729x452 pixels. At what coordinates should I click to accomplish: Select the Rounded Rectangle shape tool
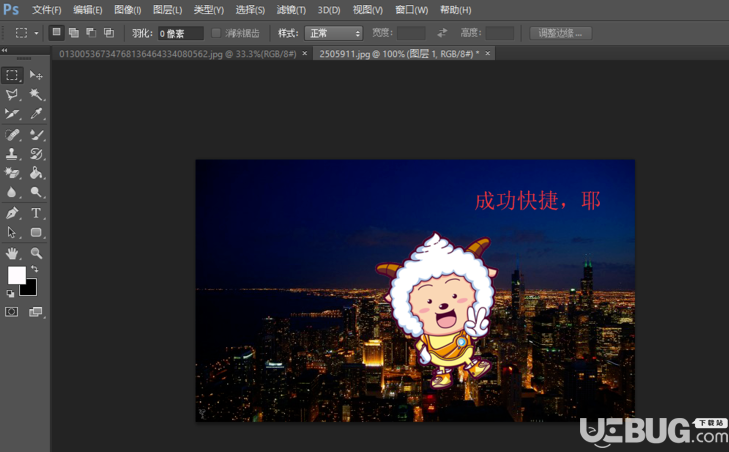click(x=36, y=232)
